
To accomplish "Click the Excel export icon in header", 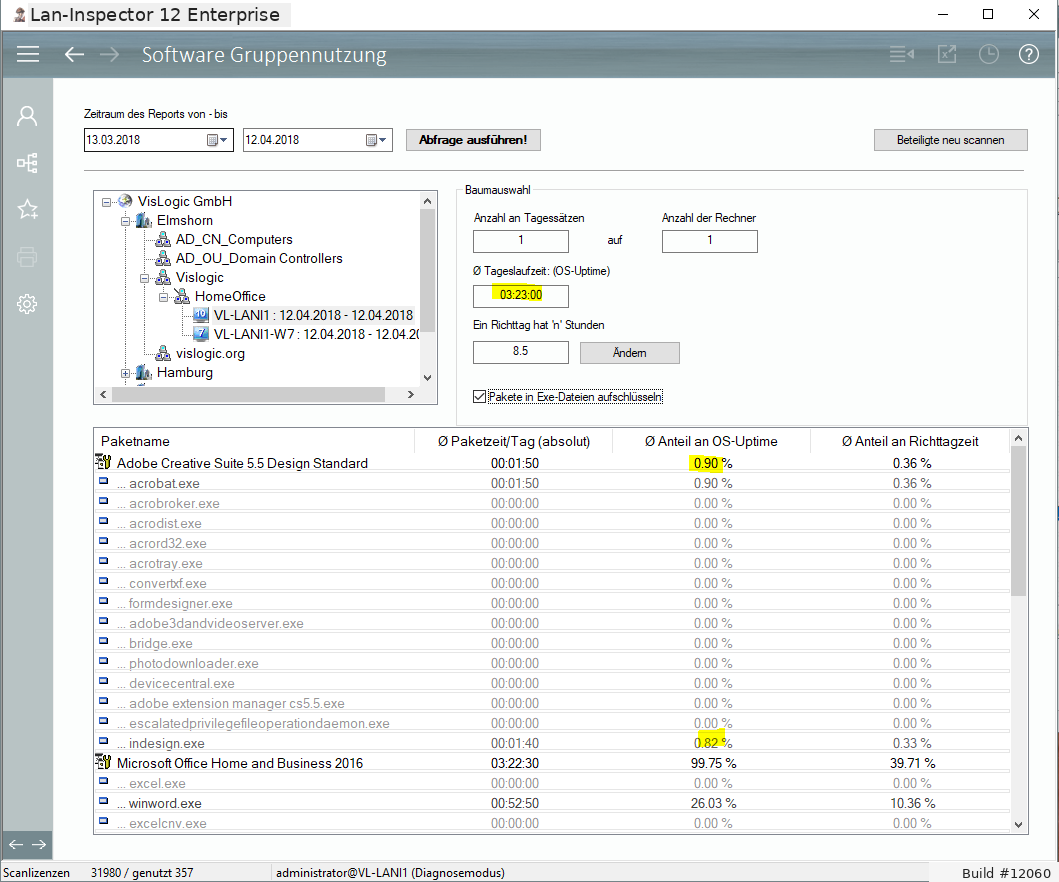I will 947,54.
